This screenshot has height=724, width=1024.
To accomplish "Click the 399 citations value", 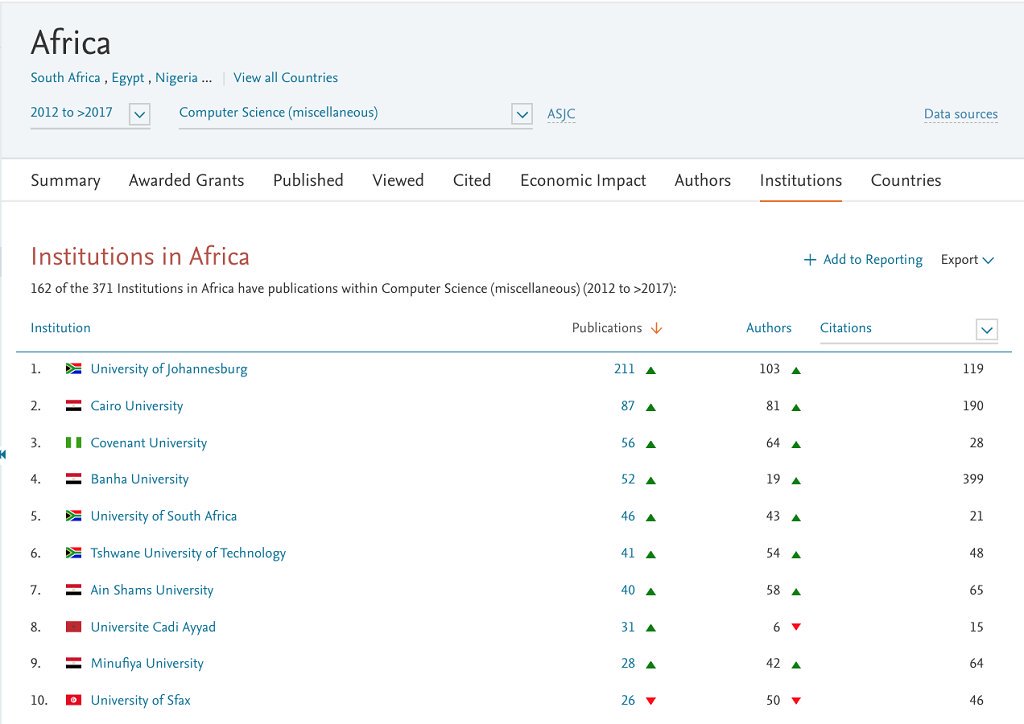I will (x=973, y=479).
